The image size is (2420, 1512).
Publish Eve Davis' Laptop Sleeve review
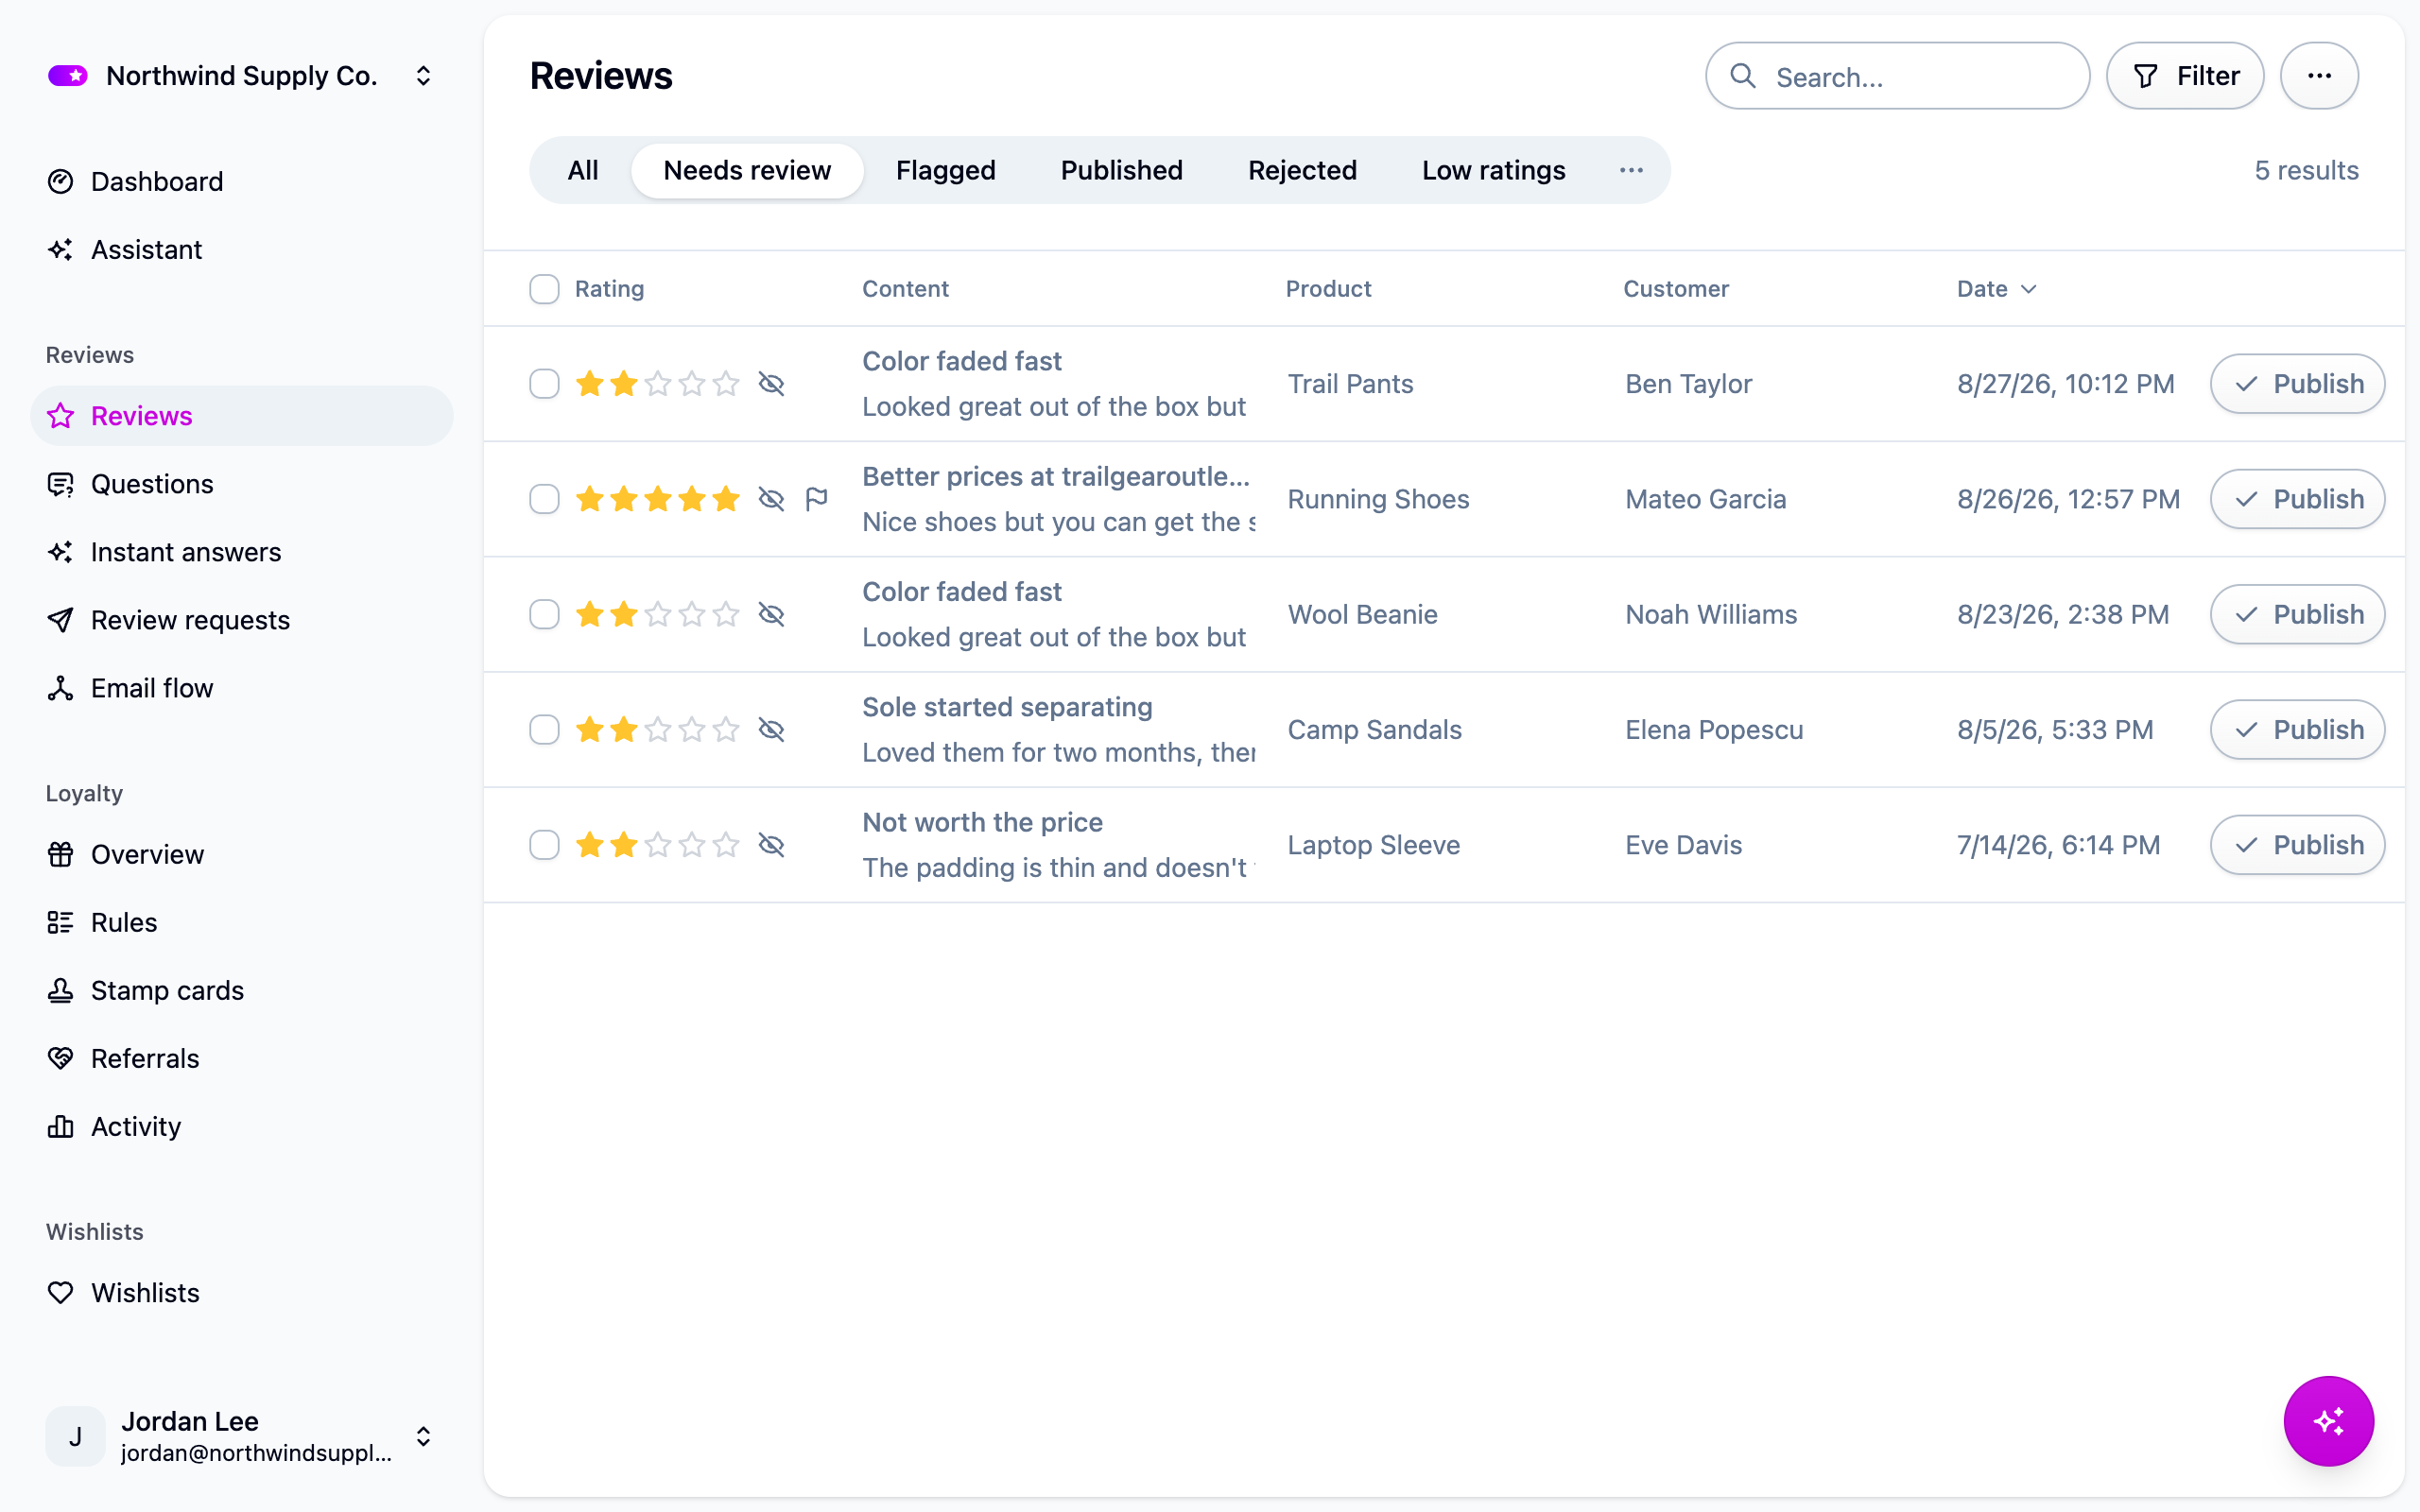pyautogui.click(x=2297, y=845)
